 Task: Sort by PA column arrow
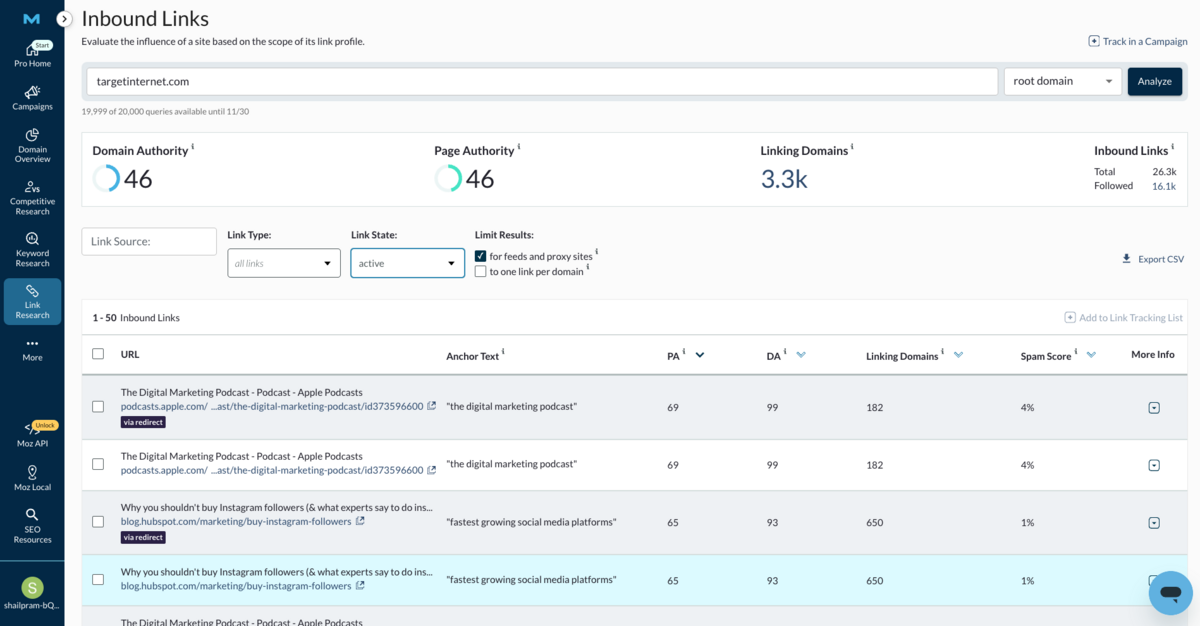pos(700,355)
